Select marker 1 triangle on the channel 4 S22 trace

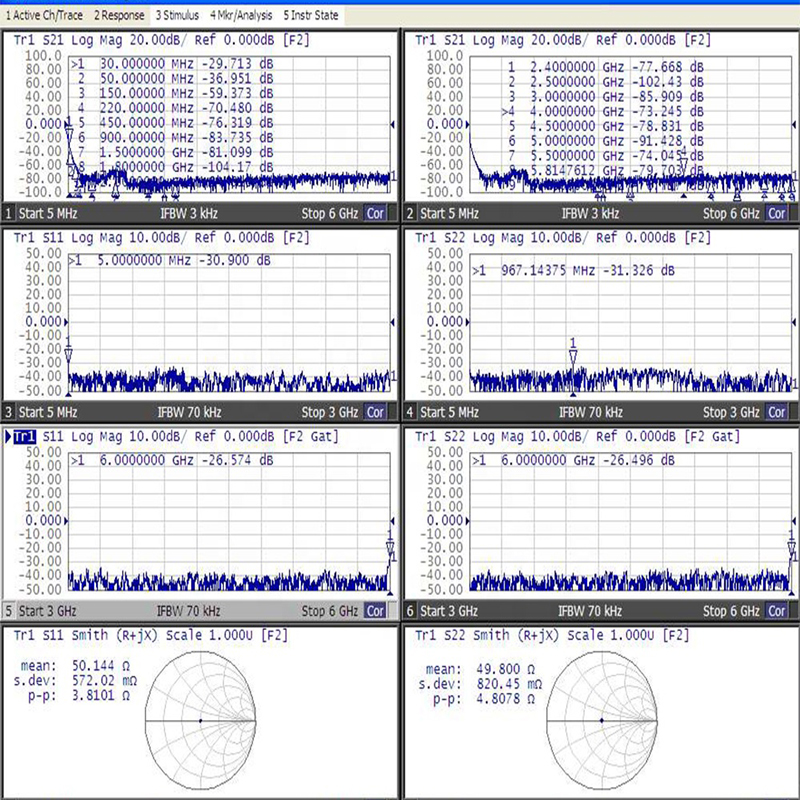[x=573, y=356]
